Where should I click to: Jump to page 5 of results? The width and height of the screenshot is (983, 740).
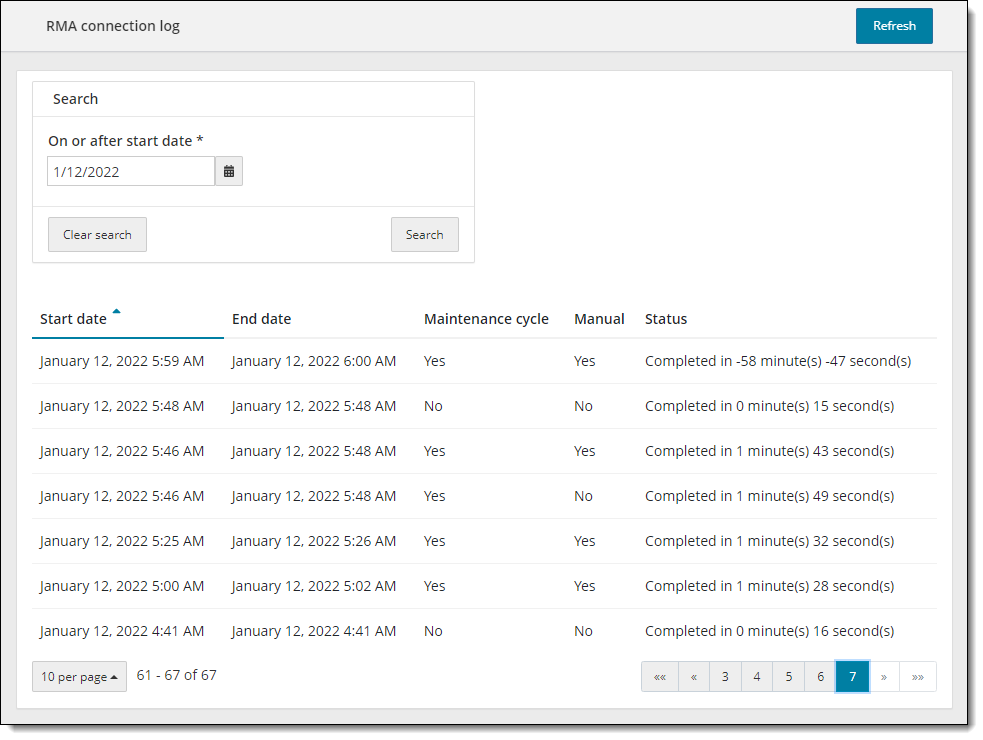789,676
